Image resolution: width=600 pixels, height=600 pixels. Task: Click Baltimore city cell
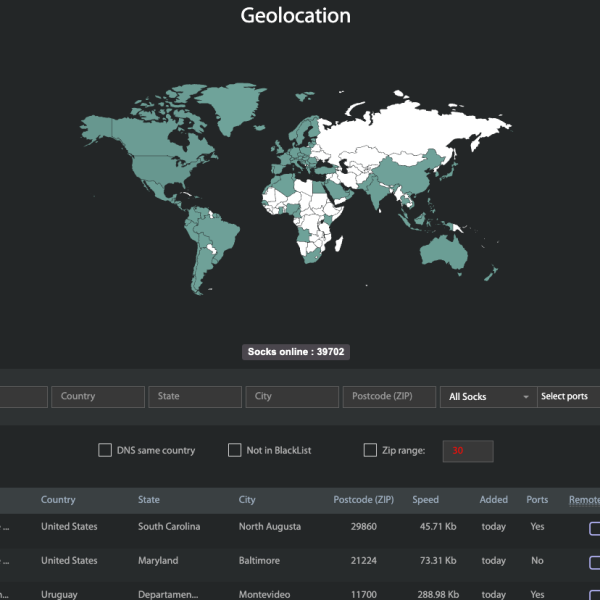coord(259,560)
